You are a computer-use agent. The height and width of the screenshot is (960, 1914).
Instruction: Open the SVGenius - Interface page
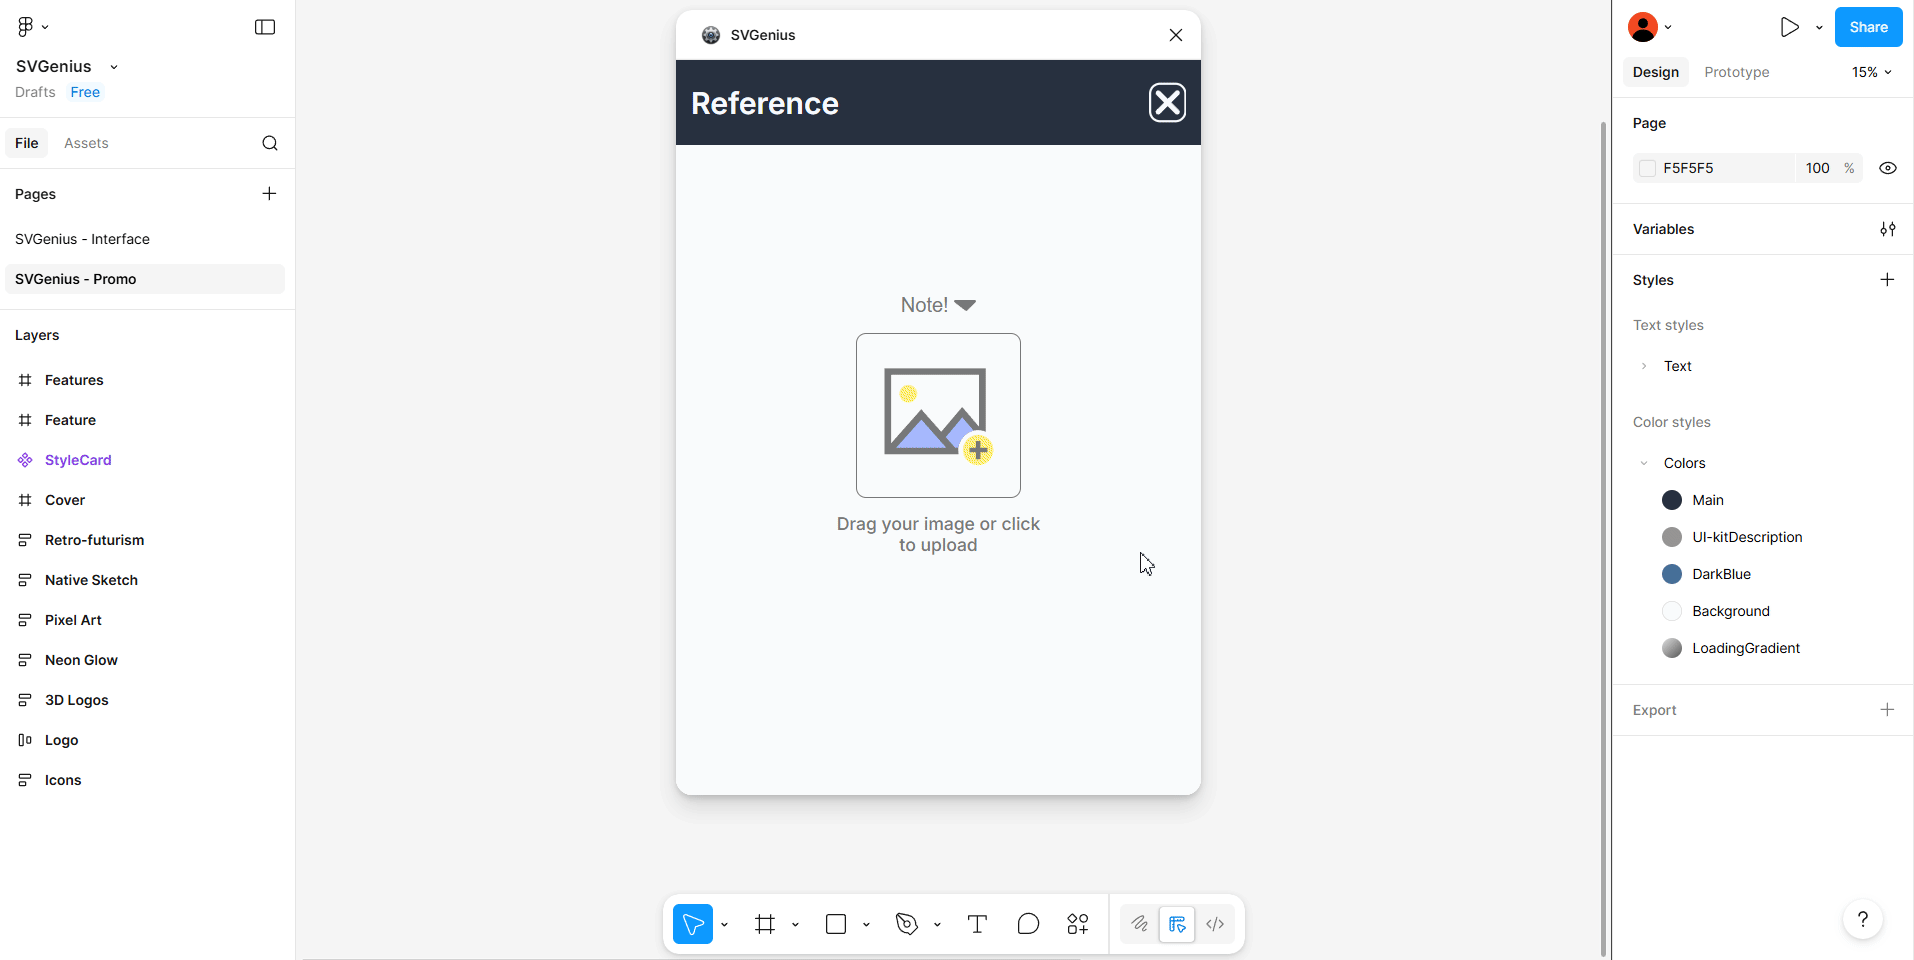tap(83, 239)
